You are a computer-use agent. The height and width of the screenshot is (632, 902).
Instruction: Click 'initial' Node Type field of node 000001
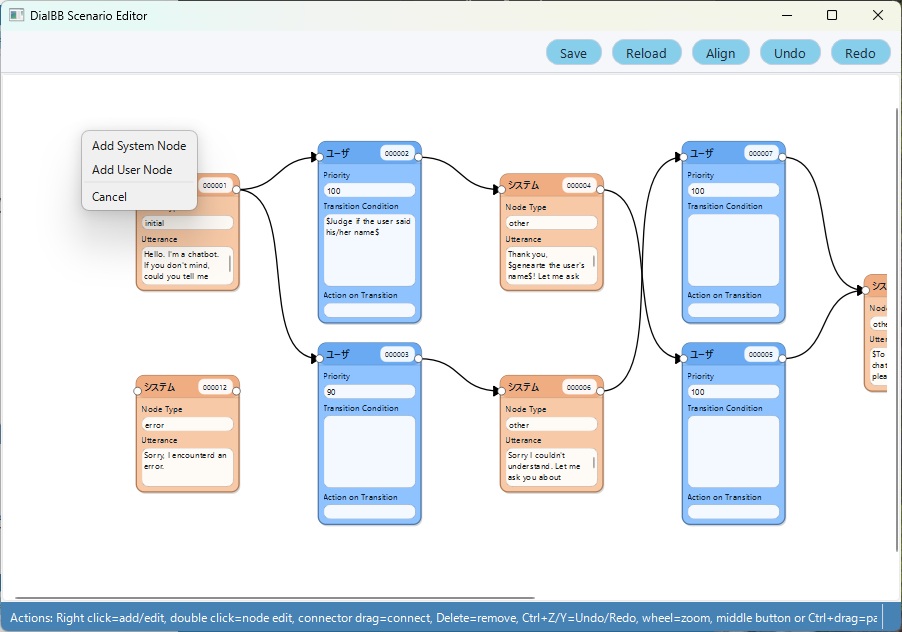[x=188, y=223]
